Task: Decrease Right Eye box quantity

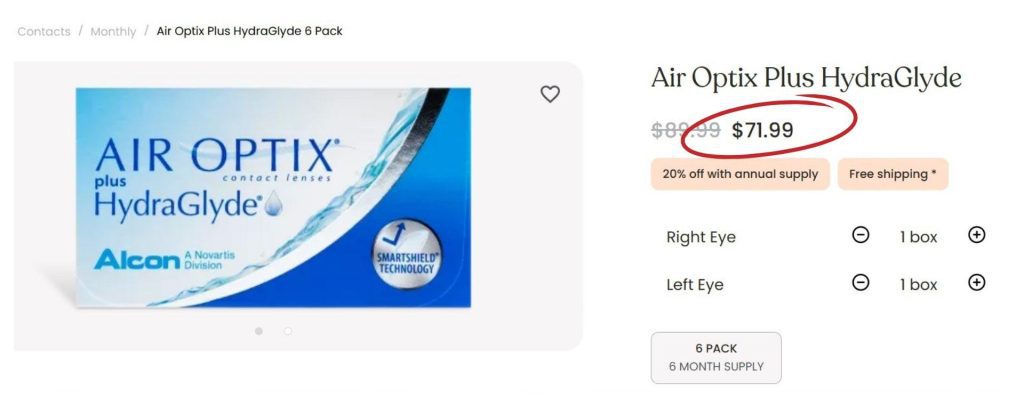Action: (x=860, y=235)
